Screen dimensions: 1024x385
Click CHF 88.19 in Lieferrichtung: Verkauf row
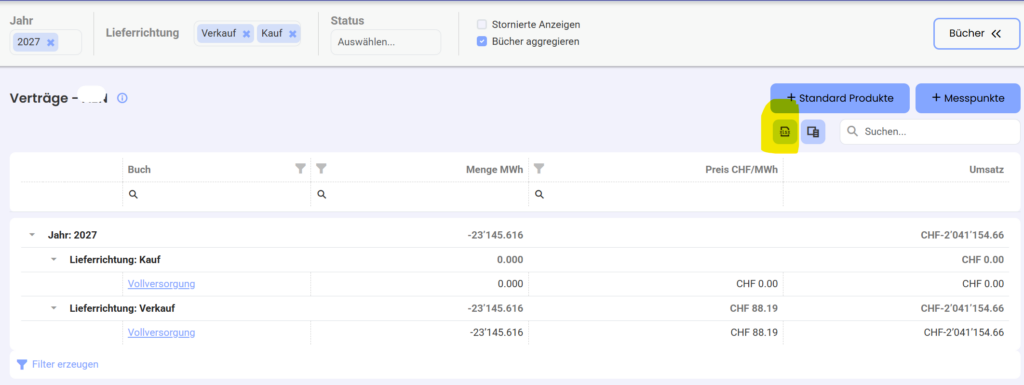(754, 308)
